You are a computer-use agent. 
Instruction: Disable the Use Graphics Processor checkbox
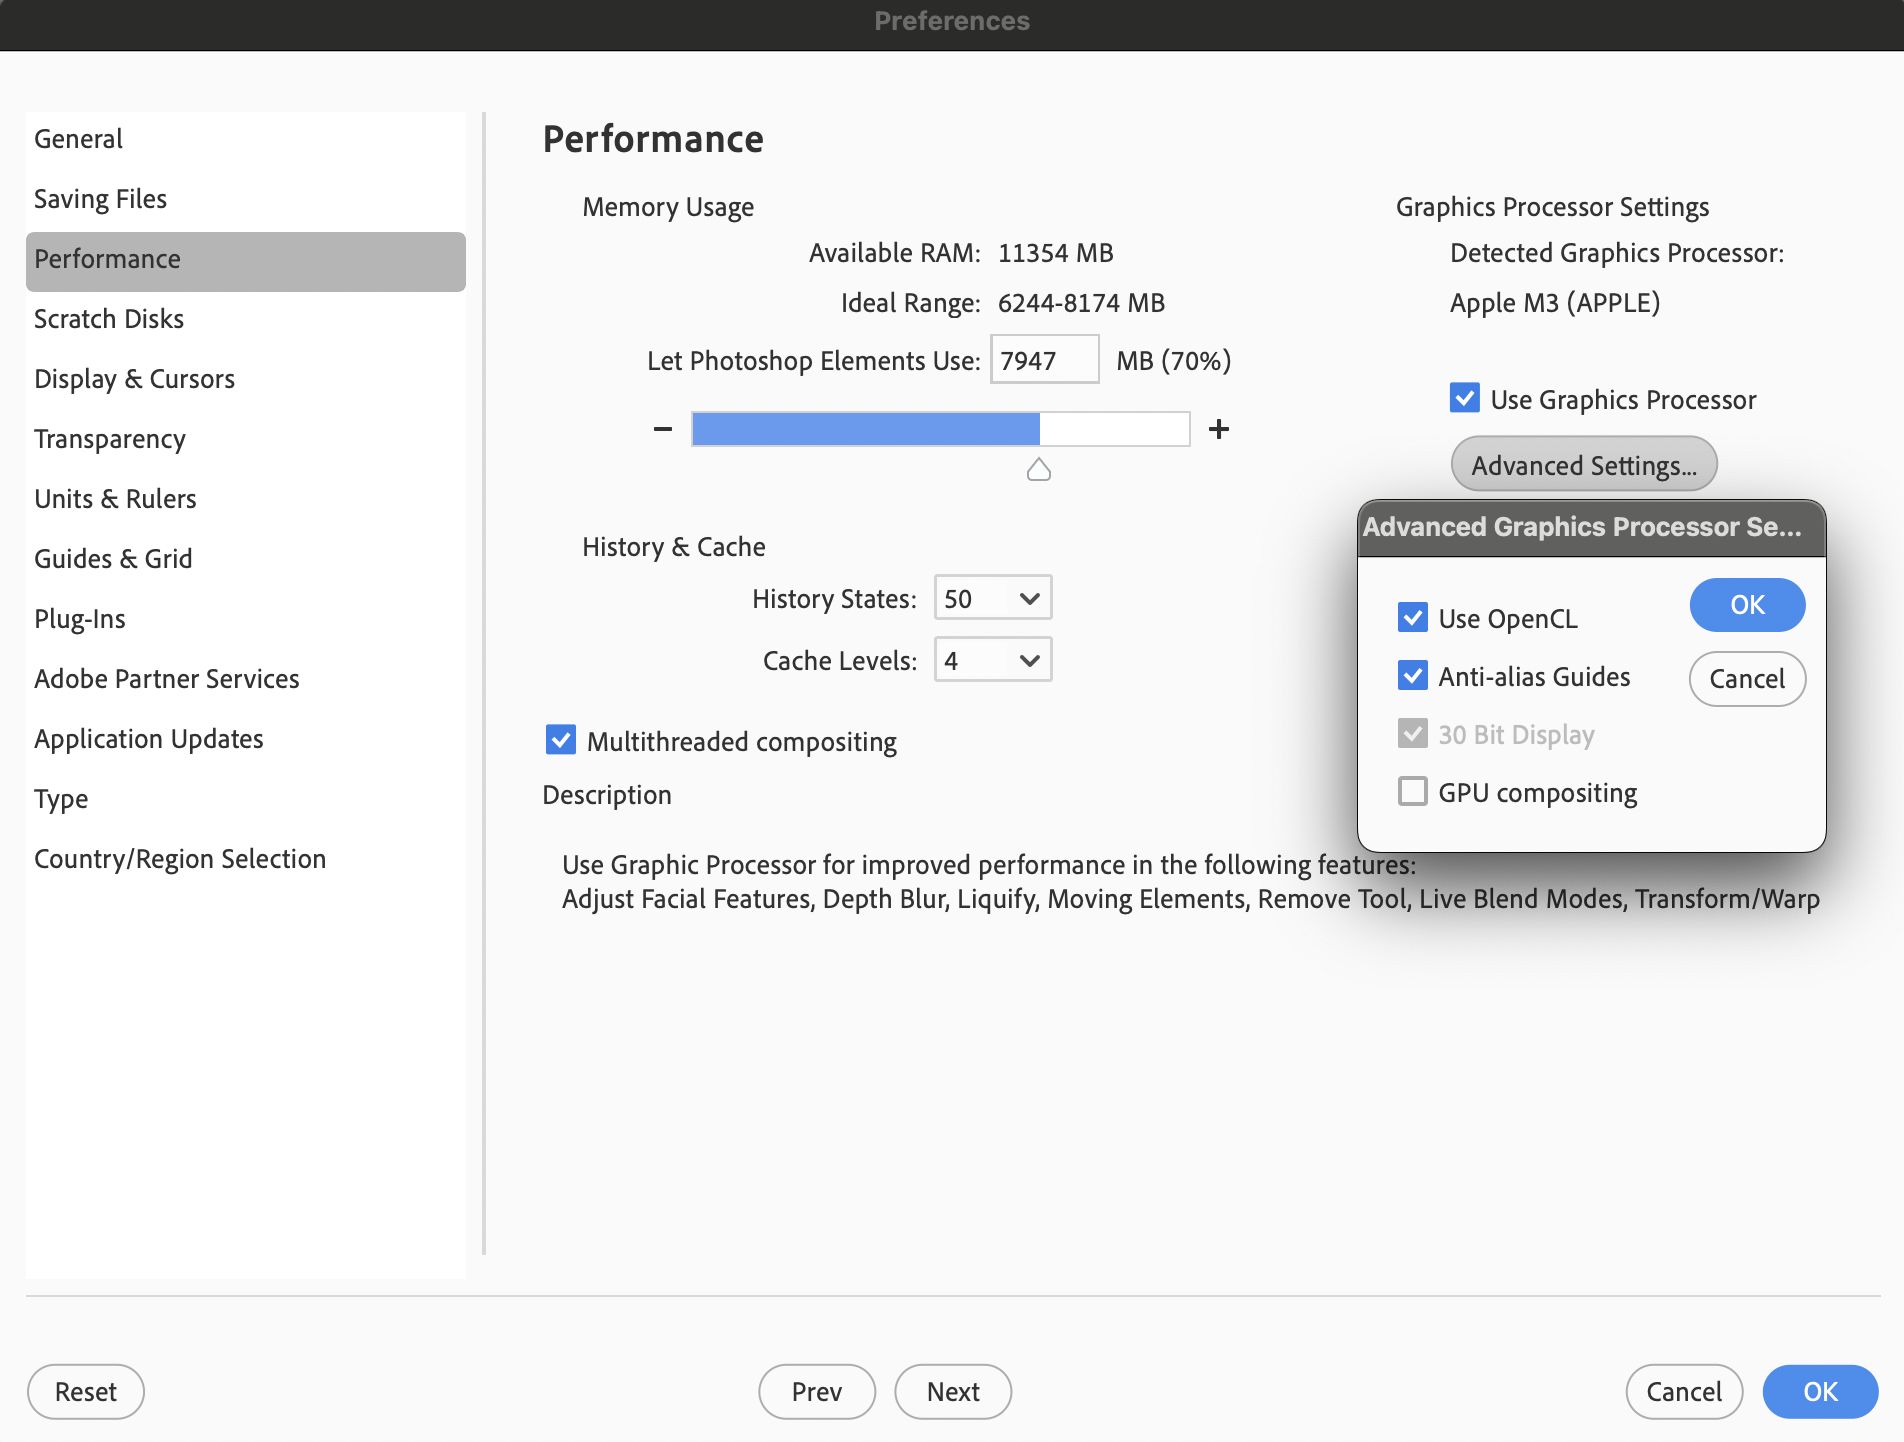coord(1465,398)
